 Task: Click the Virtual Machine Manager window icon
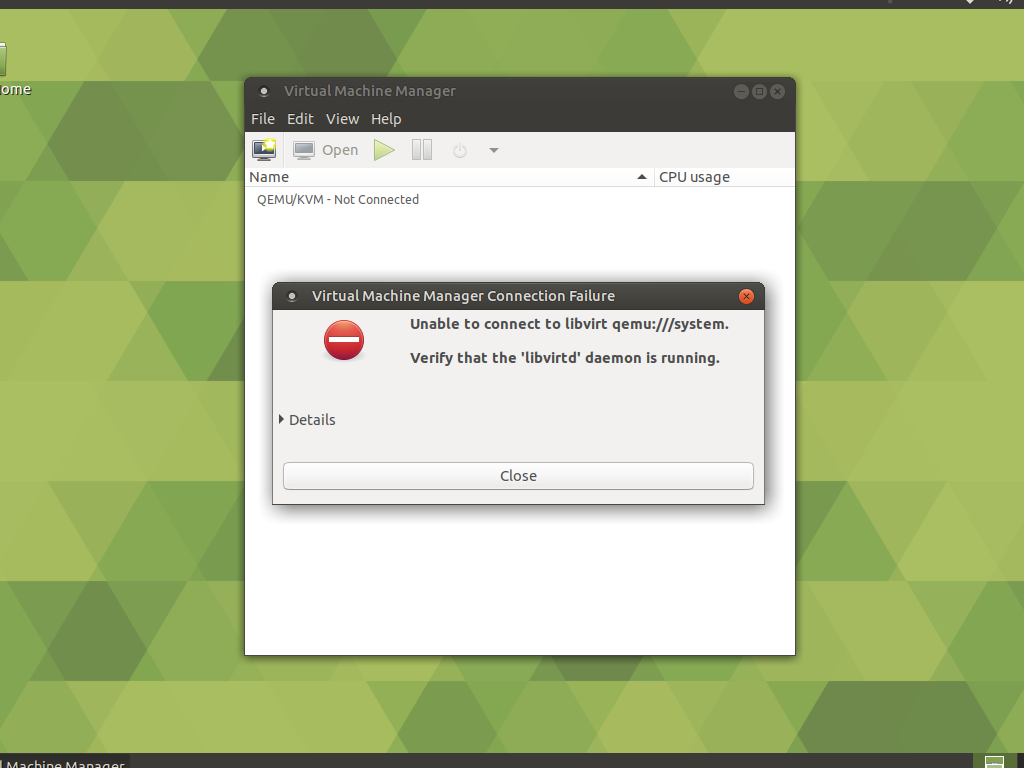click(x=263, y=91)
